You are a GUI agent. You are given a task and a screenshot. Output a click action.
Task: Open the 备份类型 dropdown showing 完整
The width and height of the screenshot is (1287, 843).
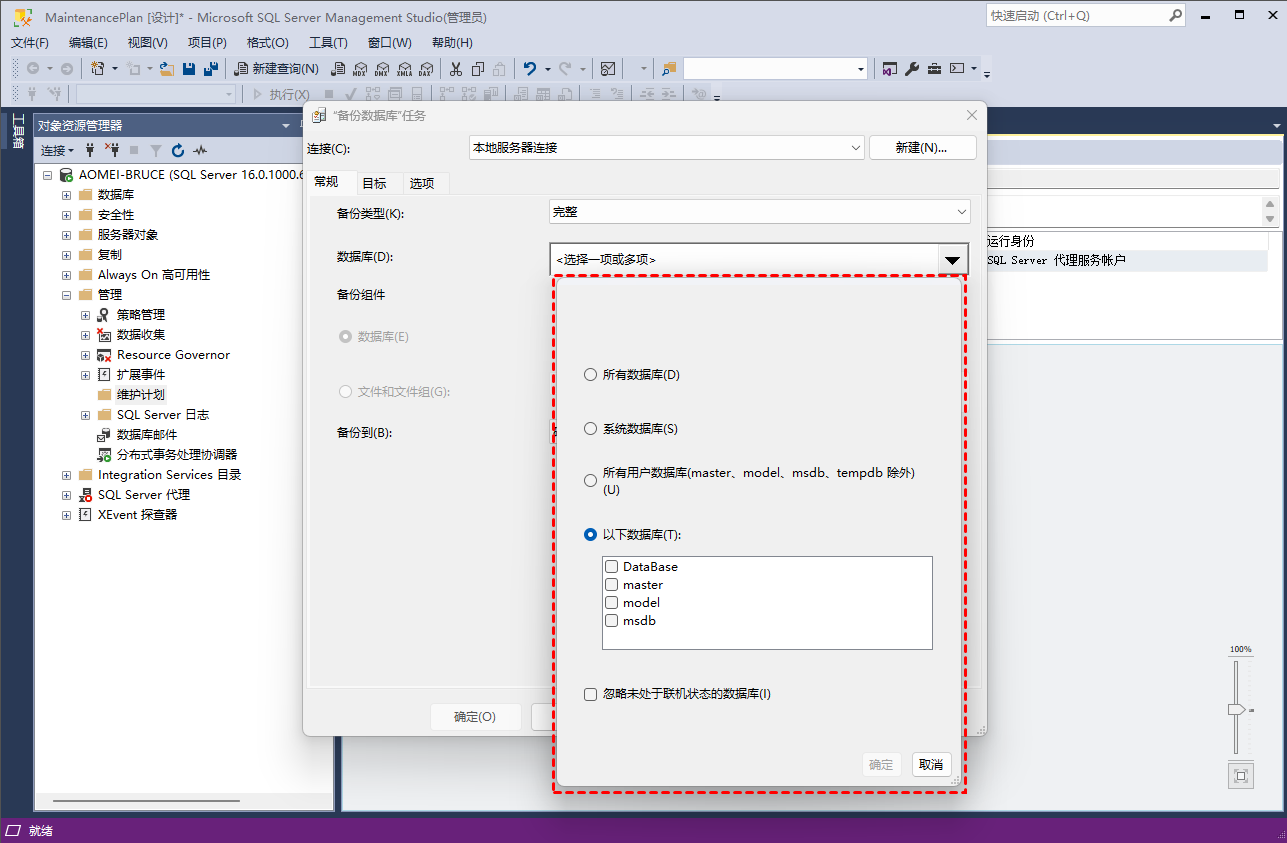[760, 212]
